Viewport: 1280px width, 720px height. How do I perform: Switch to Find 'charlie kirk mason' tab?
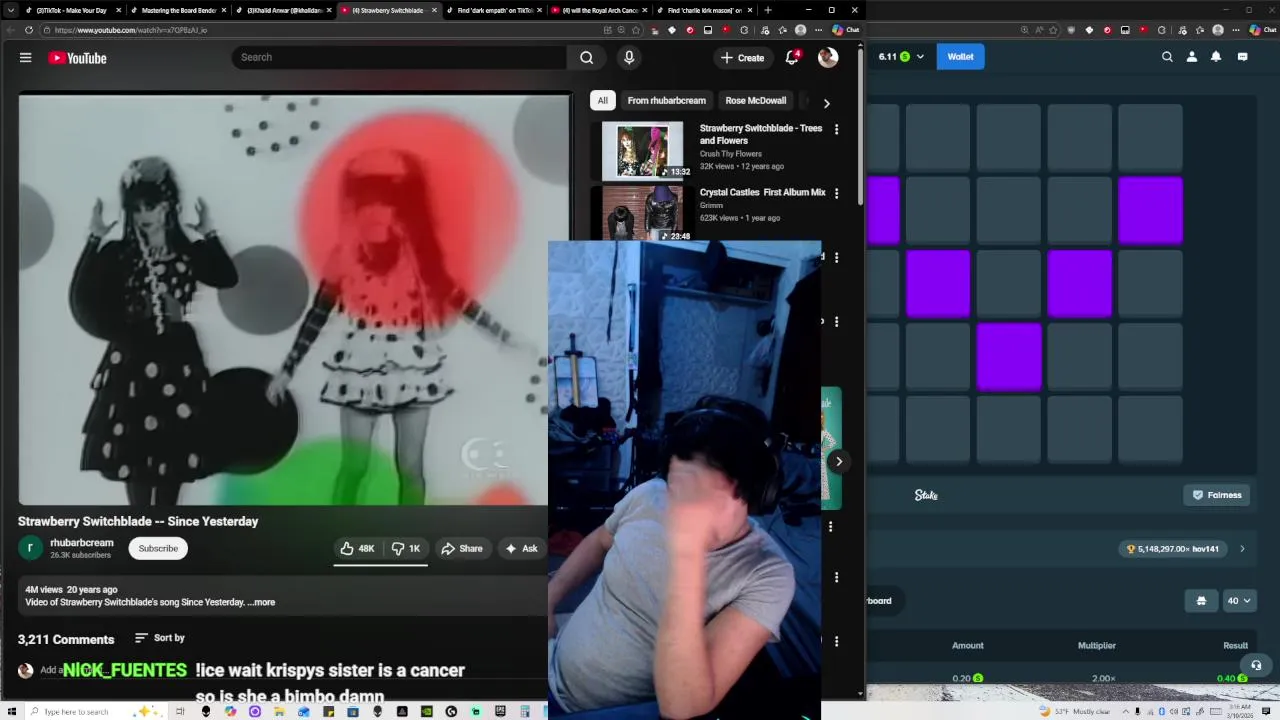[x=705, y=10]
